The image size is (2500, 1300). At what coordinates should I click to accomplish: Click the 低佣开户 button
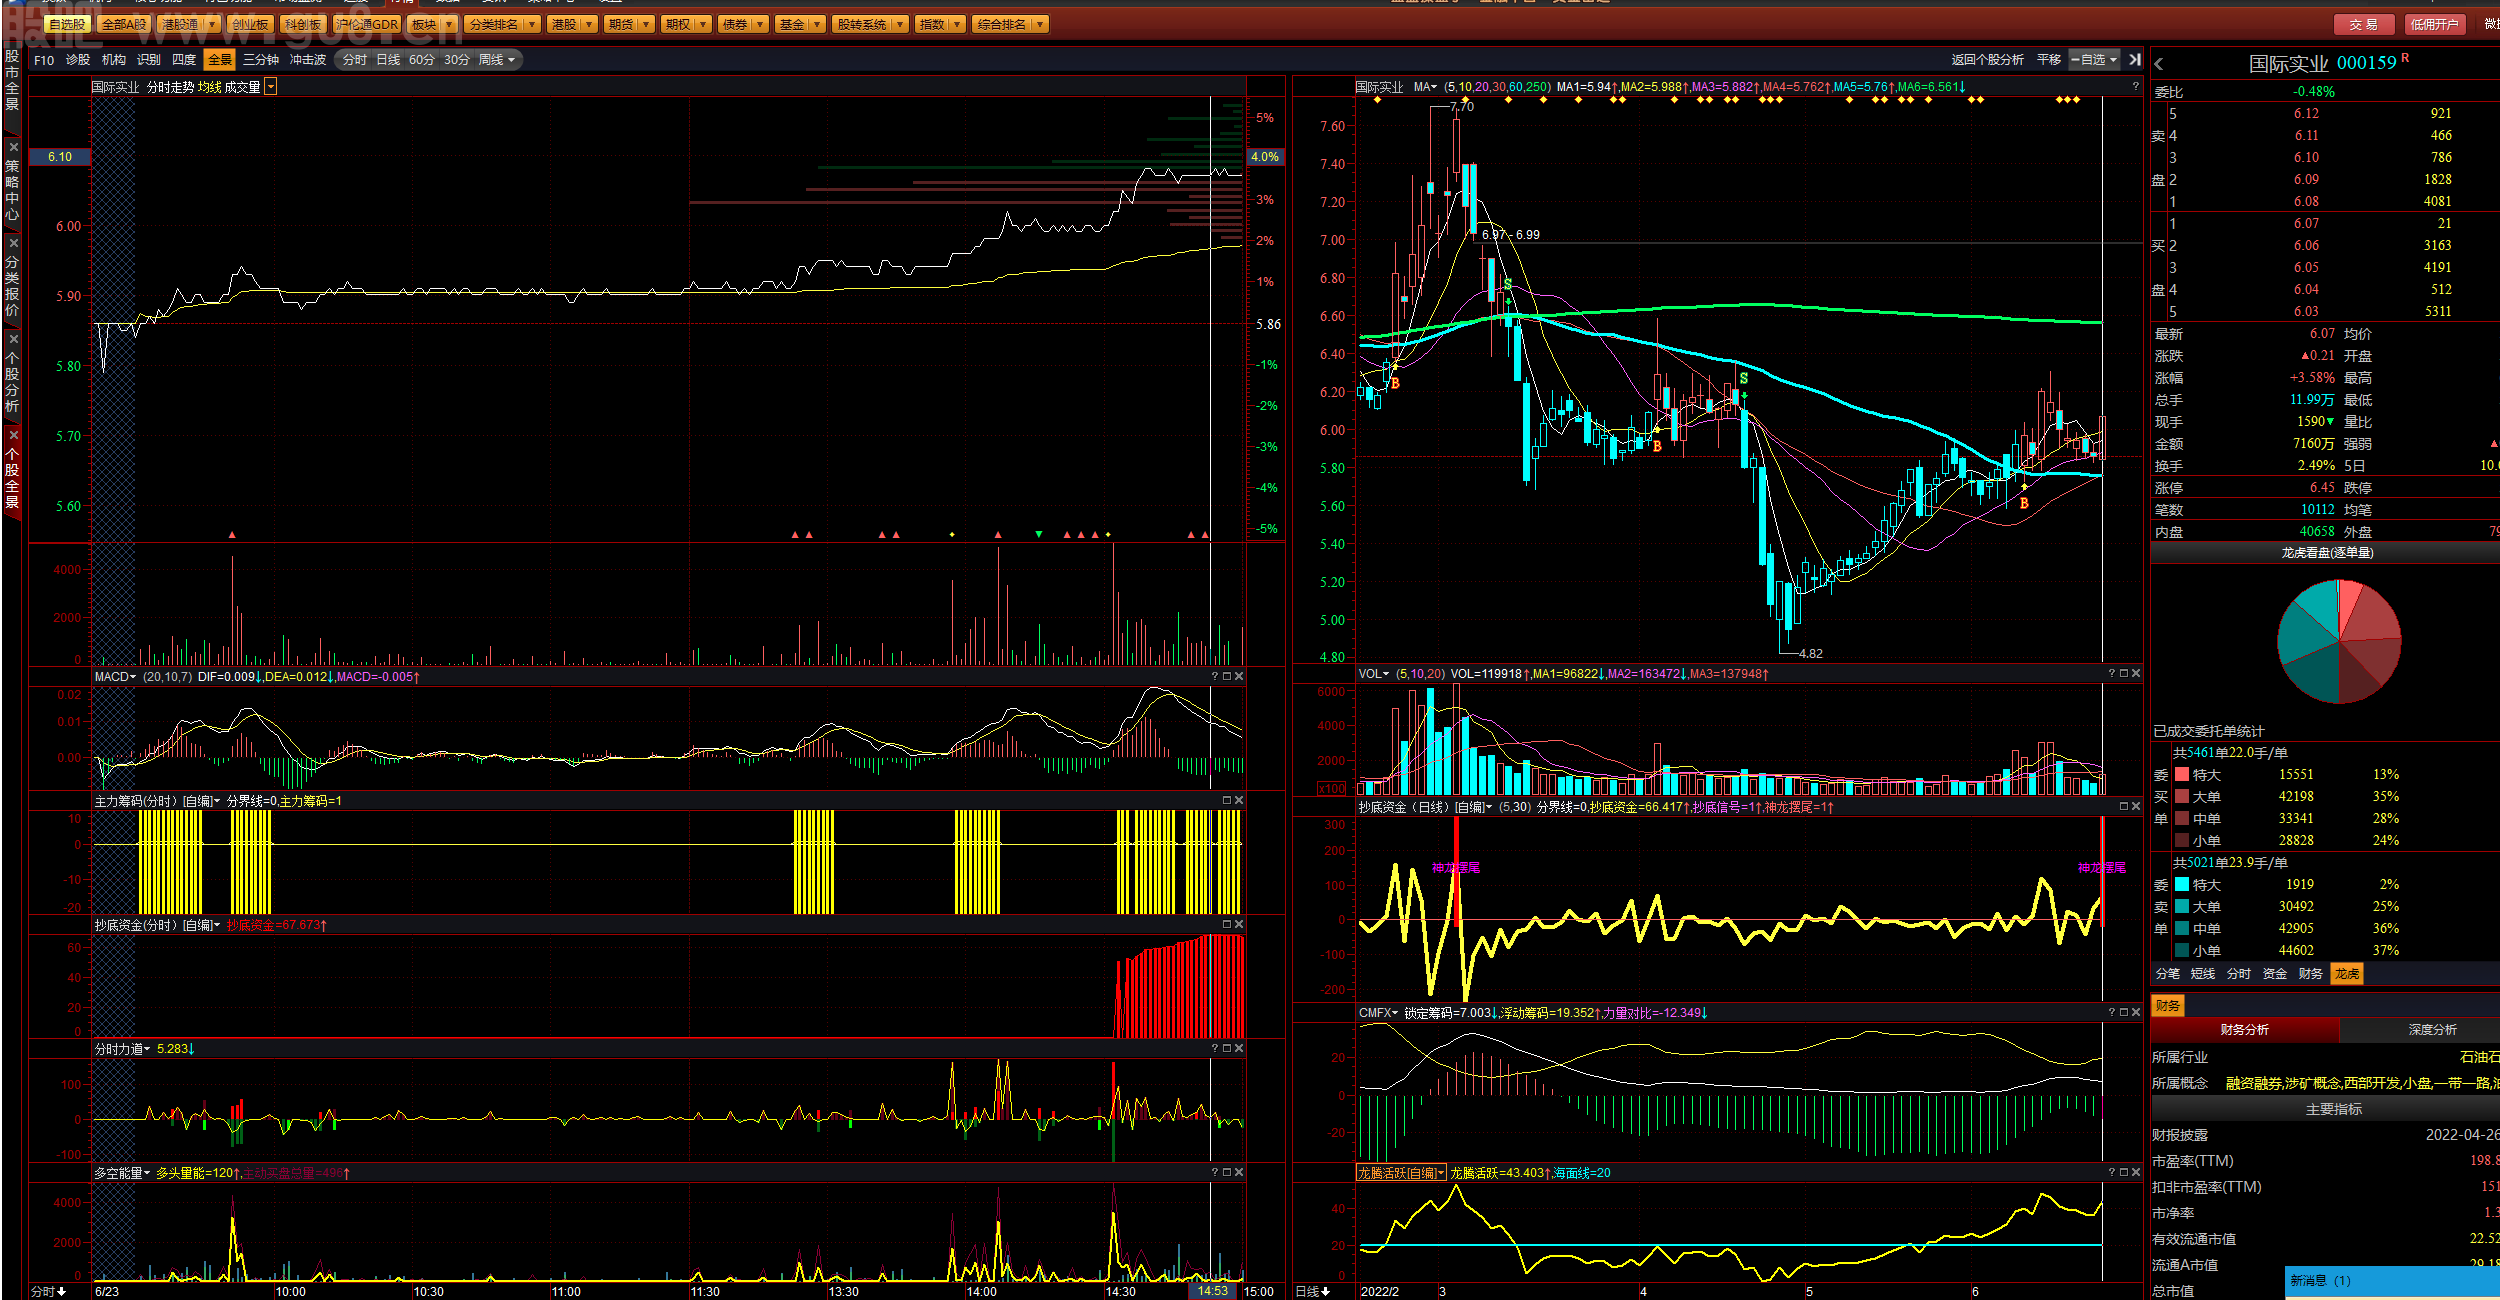tap(2434, 24)
